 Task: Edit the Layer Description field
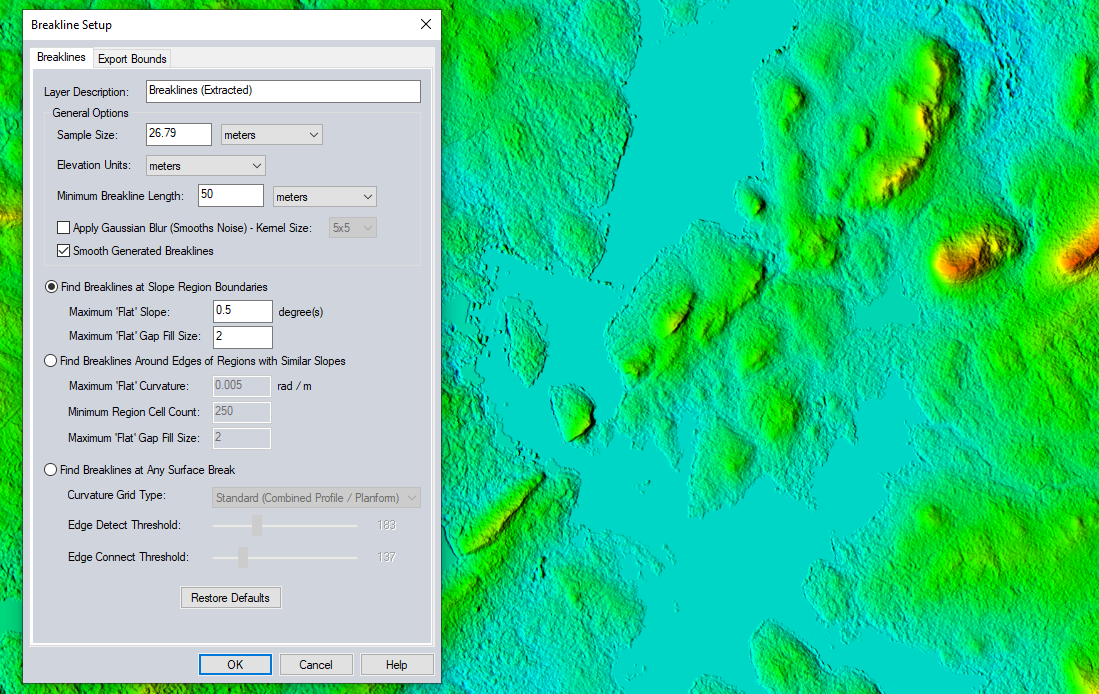(x=283, y=91)
